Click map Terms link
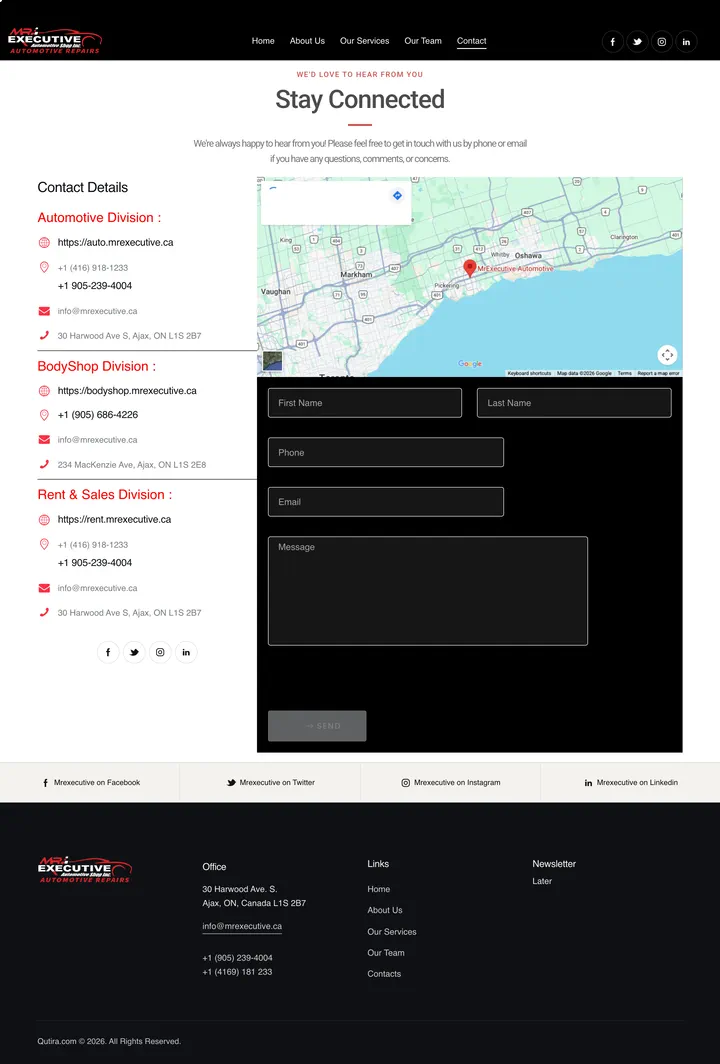Screen dimensions: 720x1064 624,373
